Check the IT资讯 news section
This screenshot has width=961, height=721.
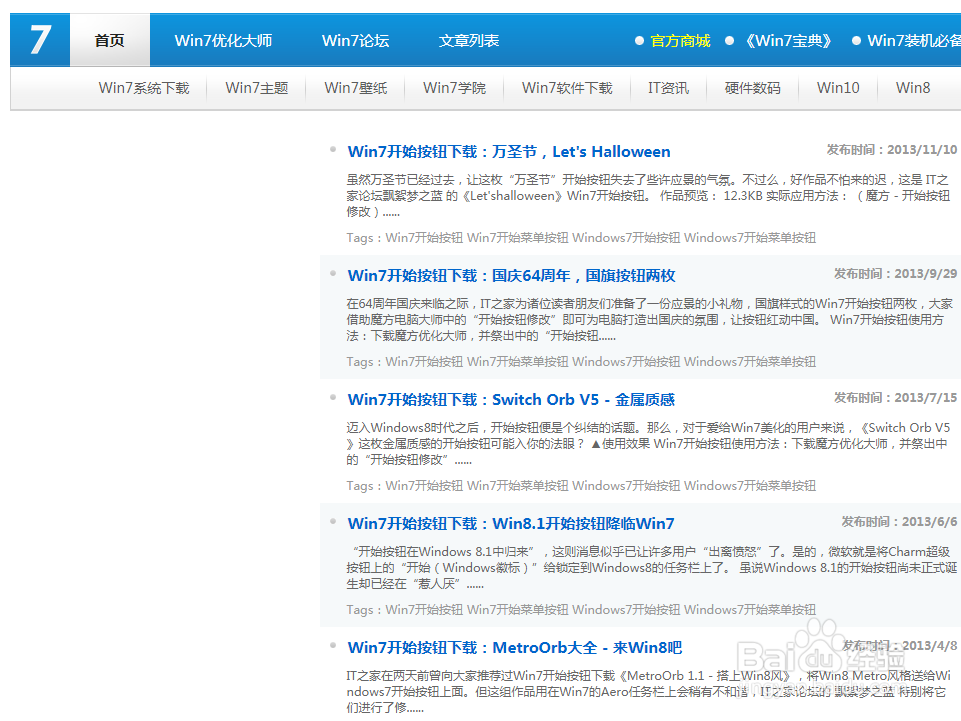667,88
